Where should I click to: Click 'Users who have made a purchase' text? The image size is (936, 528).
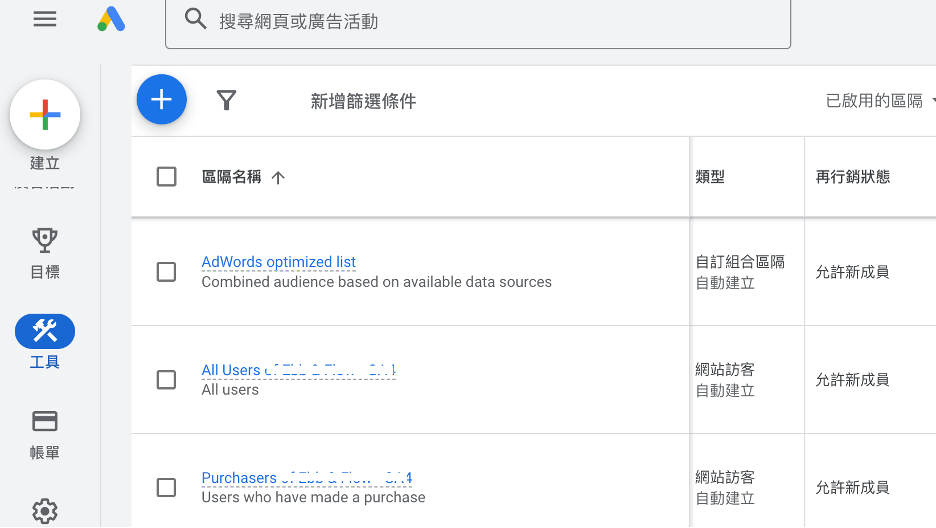pyautogui.click(x=313, y=497)
